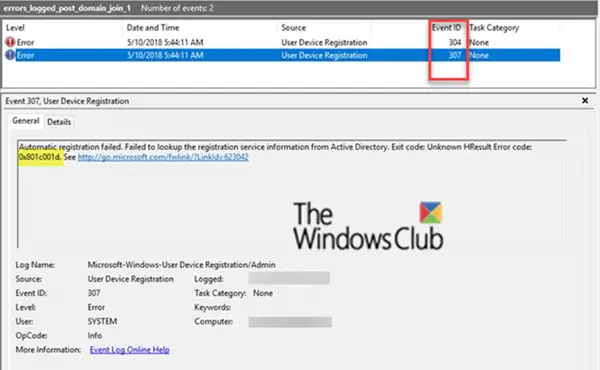Switch to the General tab
This screenshot has height=370, width=600.
(26, 121)
